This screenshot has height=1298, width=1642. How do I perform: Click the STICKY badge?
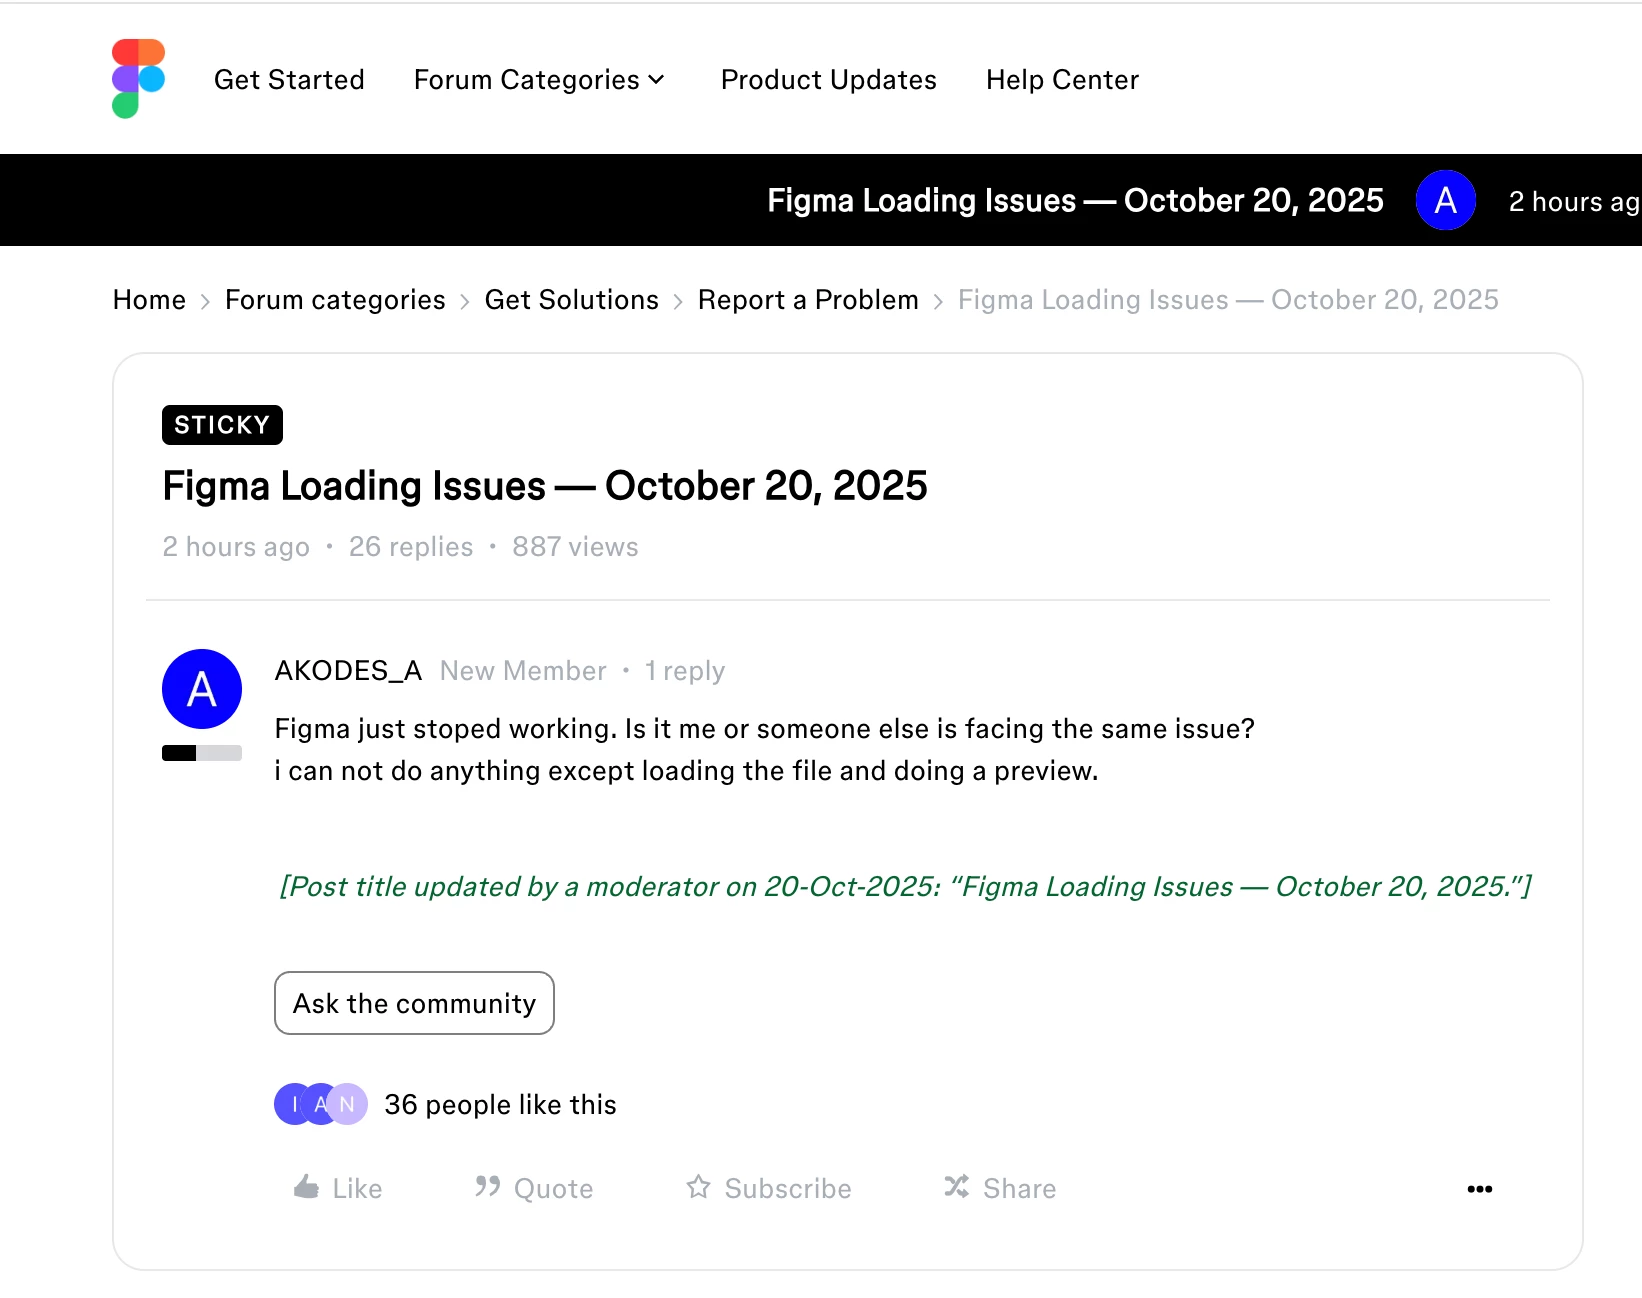pos(222,425)
